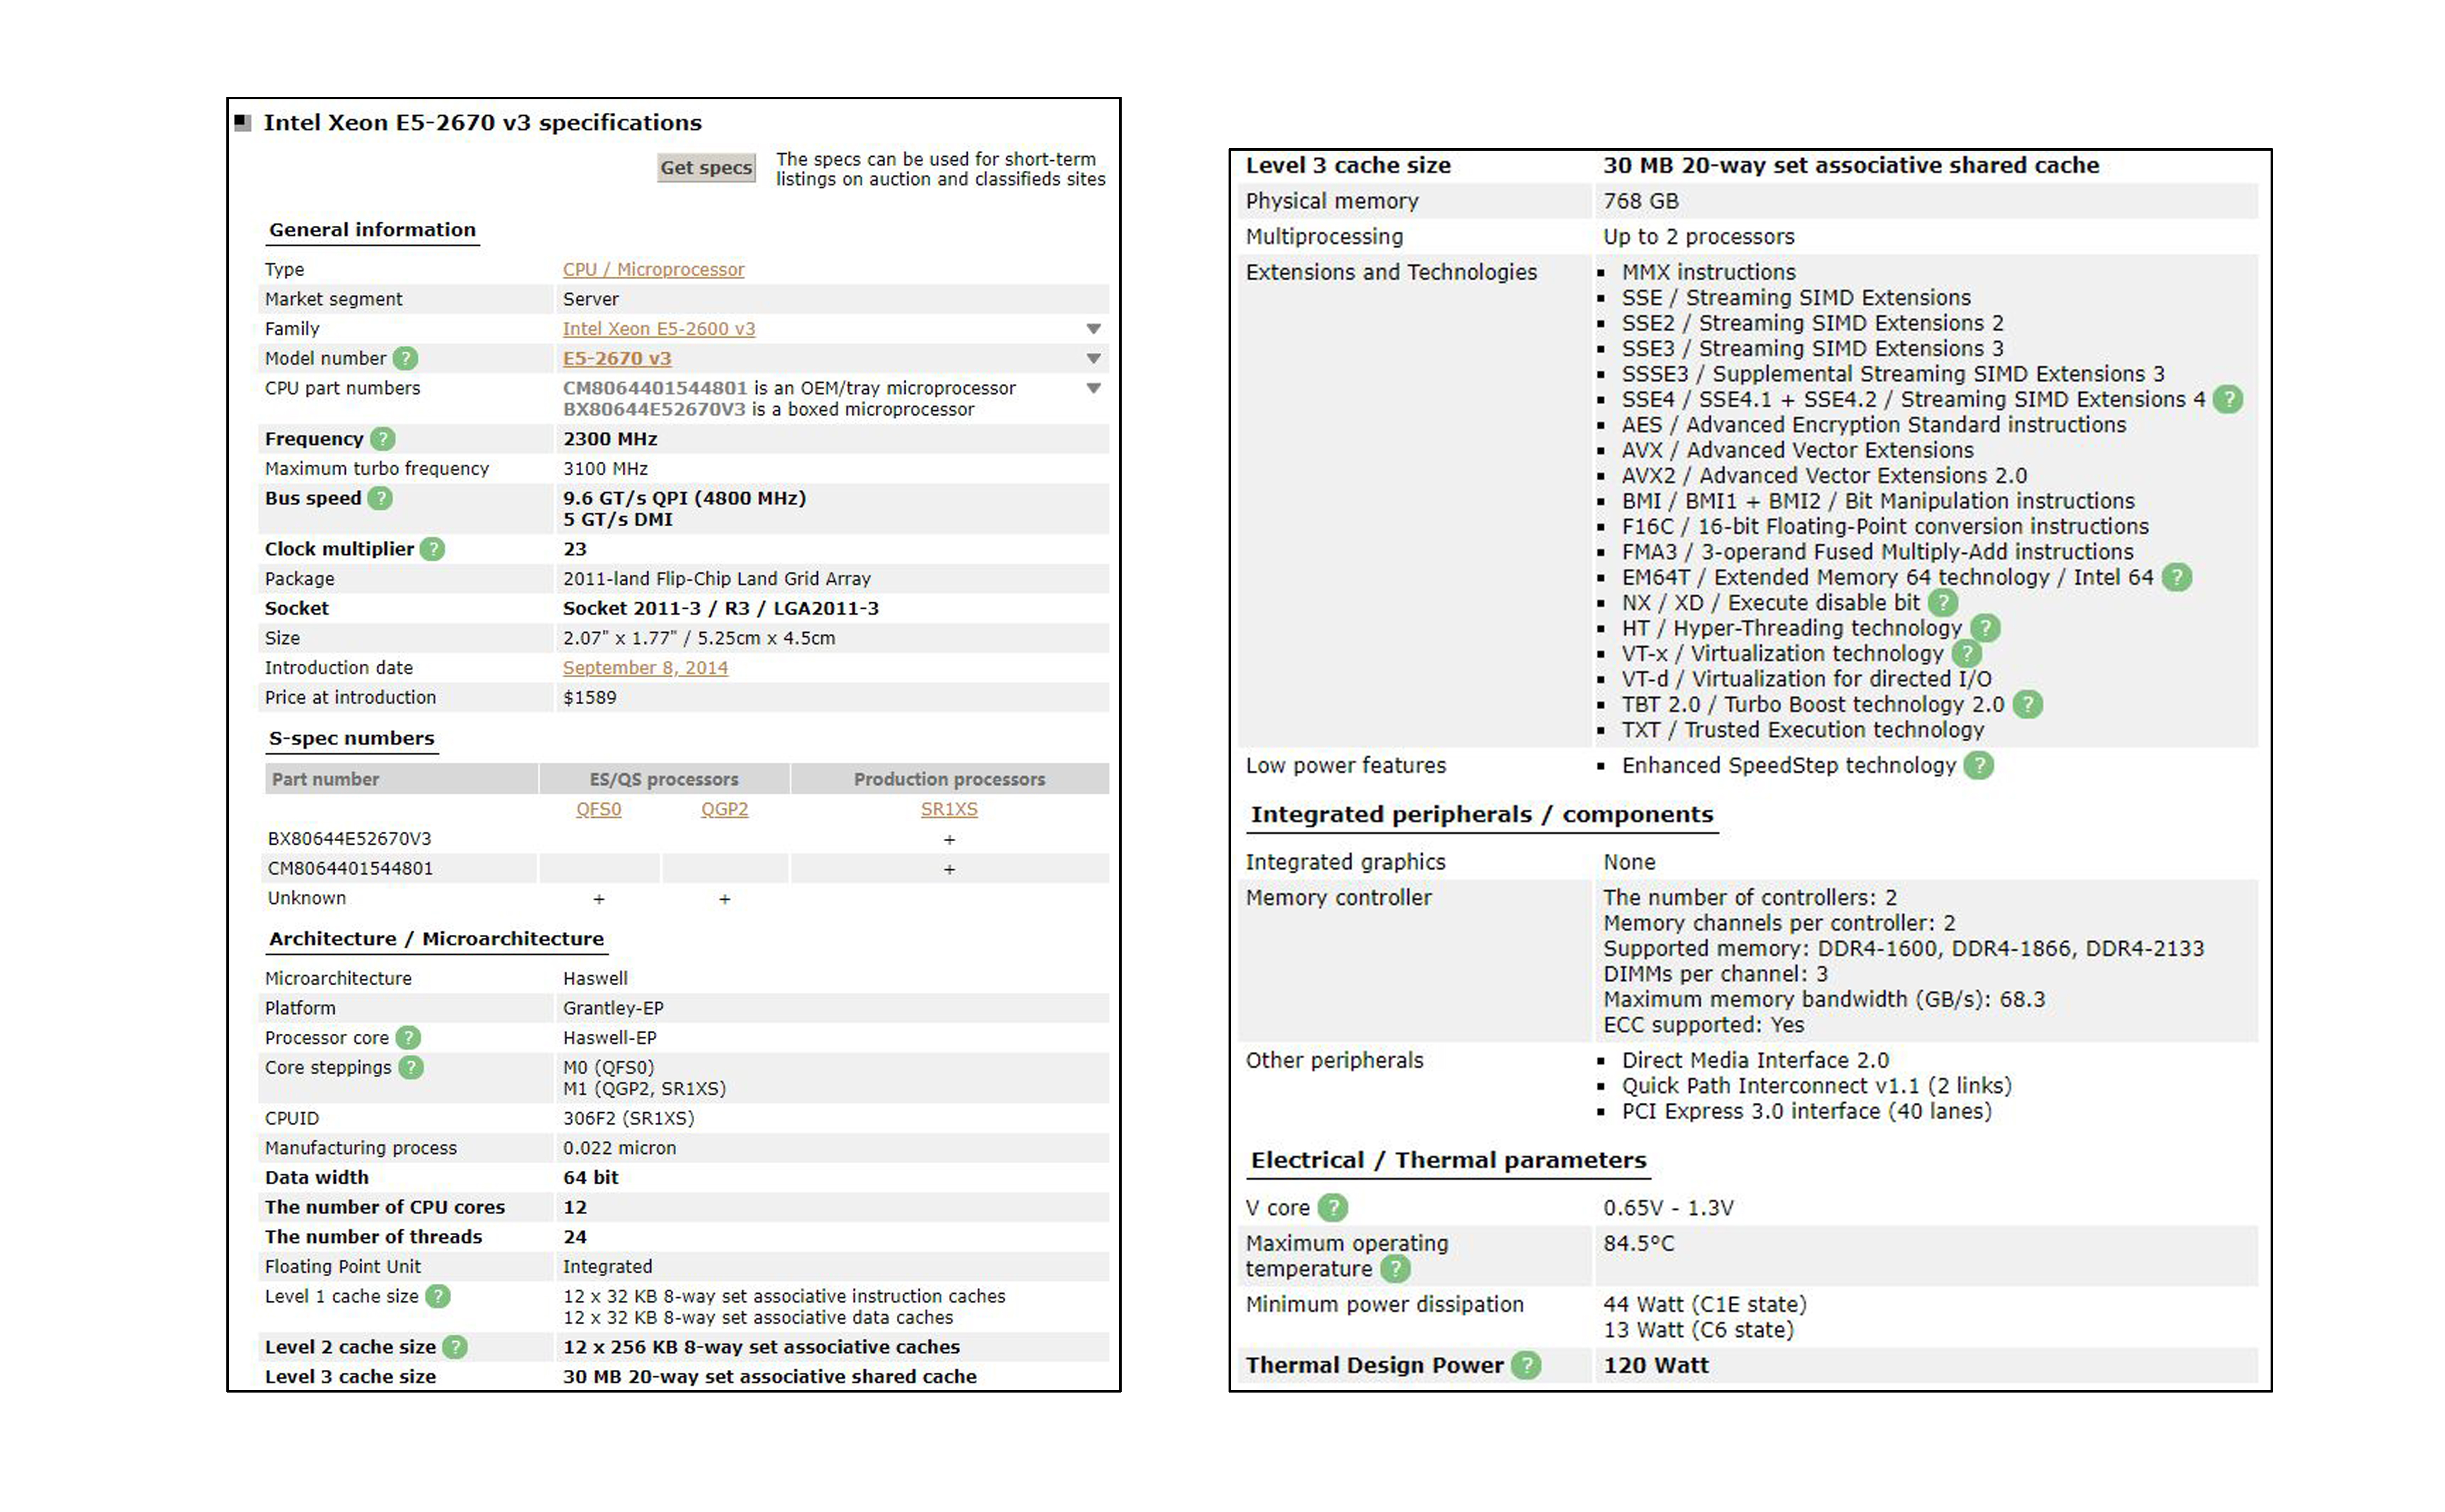Image resolution: width=2445 pixels, height=1512 pixels.
Task: Click the help icon after Turbo Boost technology 2.0
Action: click(2027, 704)
